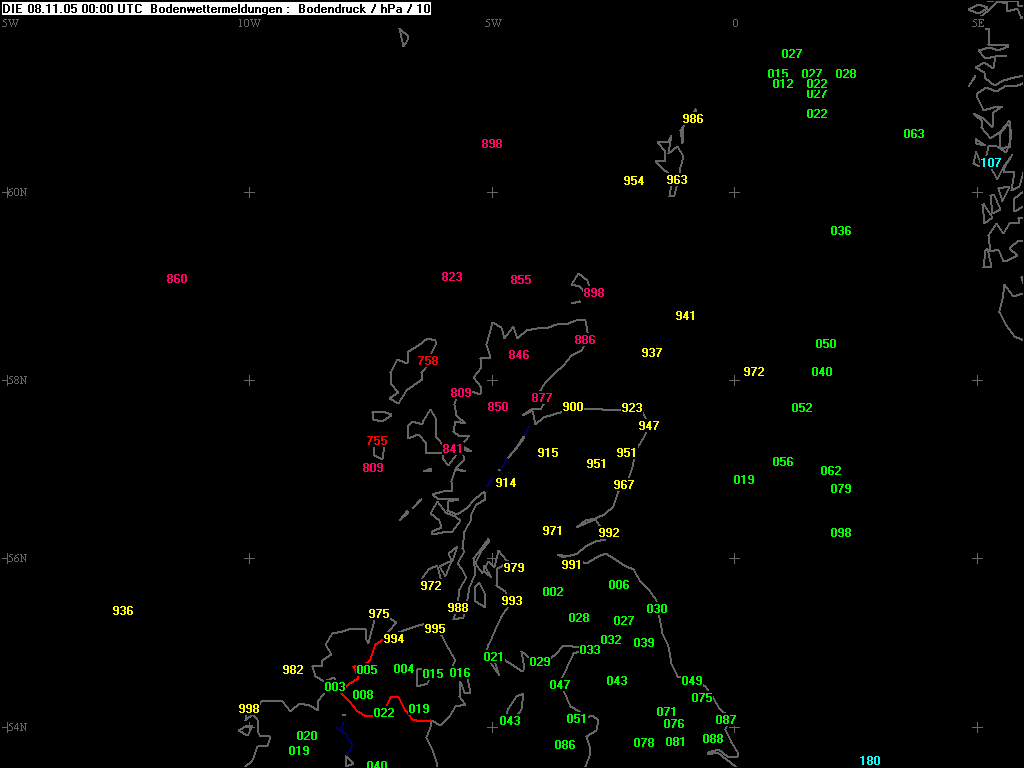Click the Bodenwettermeldungen title header
This screenshot has width=1024, height=768.
click(216, 8)
